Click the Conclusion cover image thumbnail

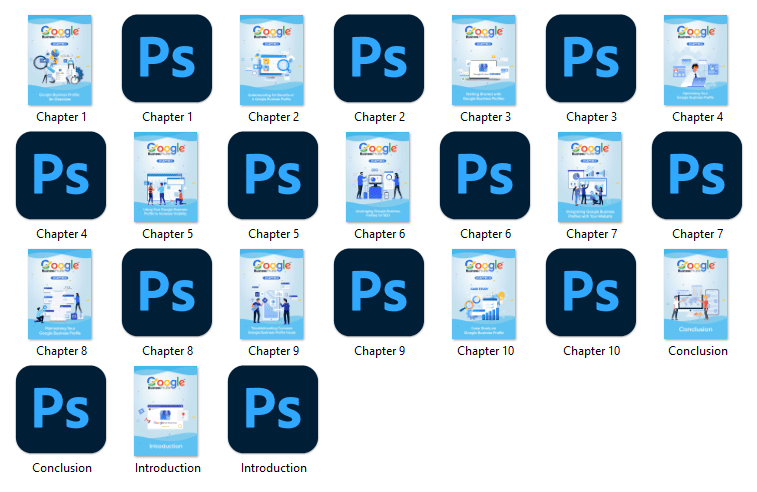[696, 294]
